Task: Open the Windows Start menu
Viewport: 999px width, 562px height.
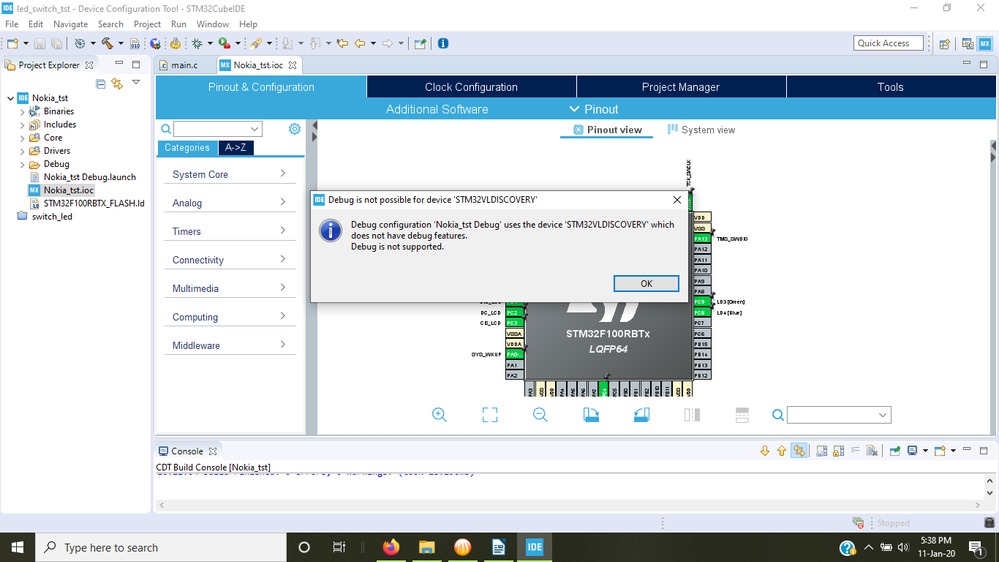Action: pos(17,547)
